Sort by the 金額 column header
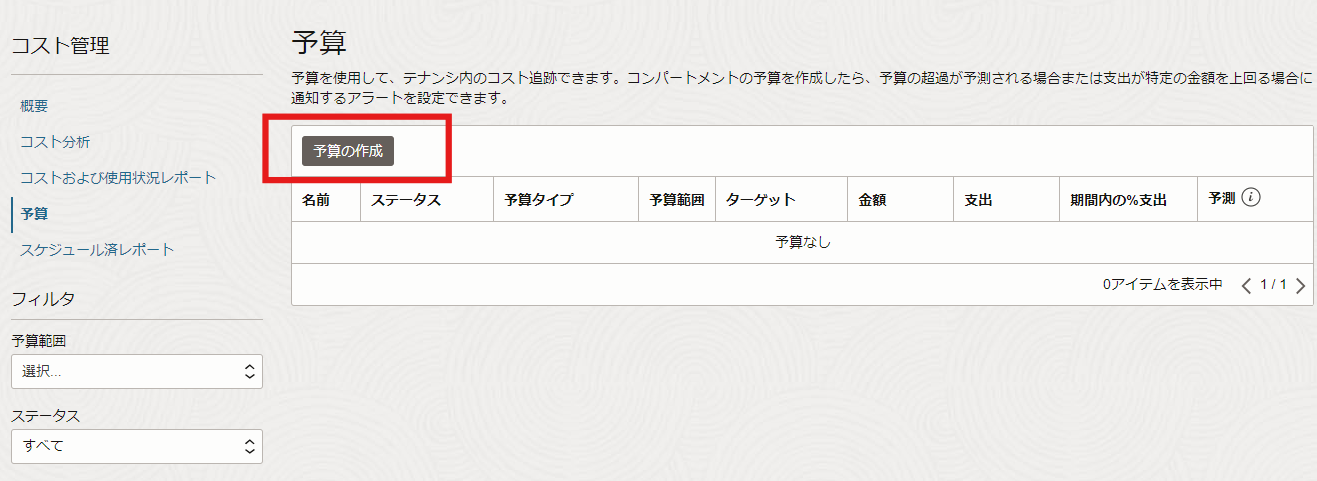1317x481 pixels. click(872, 200)
